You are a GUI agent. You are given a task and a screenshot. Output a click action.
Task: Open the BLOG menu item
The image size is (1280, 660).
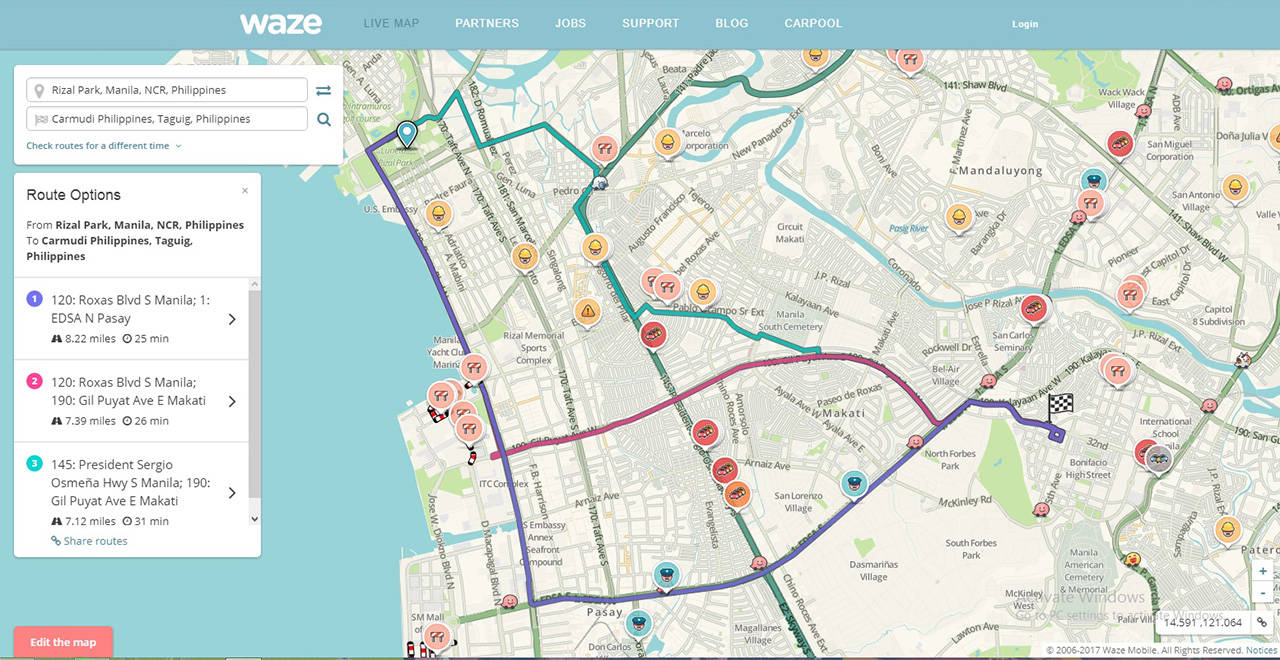tap(732, 23)
